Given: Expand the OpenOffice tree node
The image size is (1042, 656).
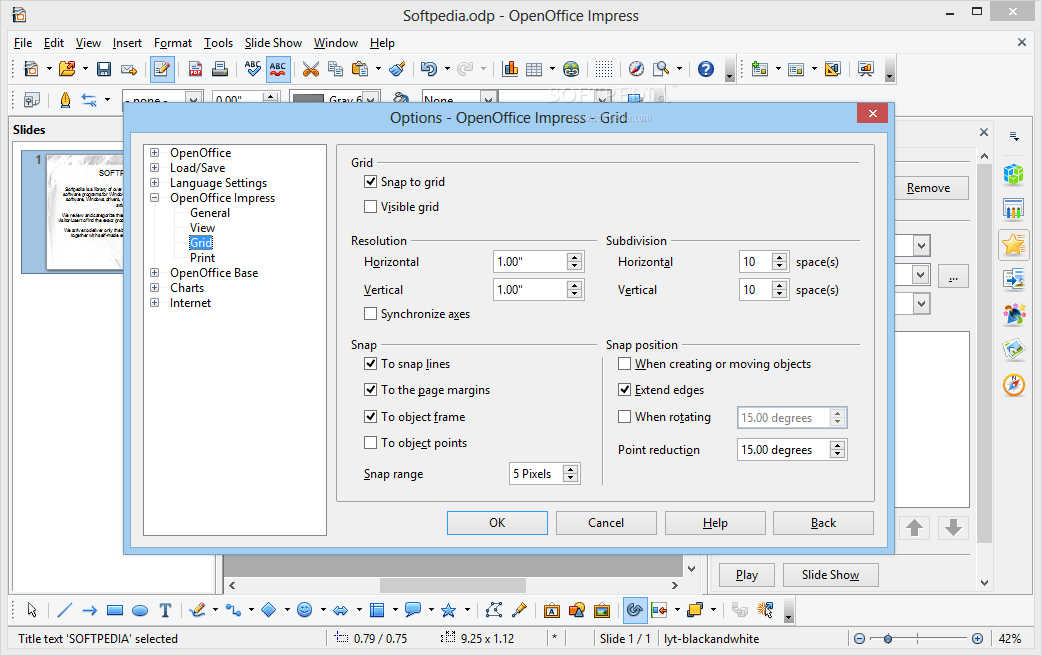Looking at the screenshot, I should pos(155,152).
